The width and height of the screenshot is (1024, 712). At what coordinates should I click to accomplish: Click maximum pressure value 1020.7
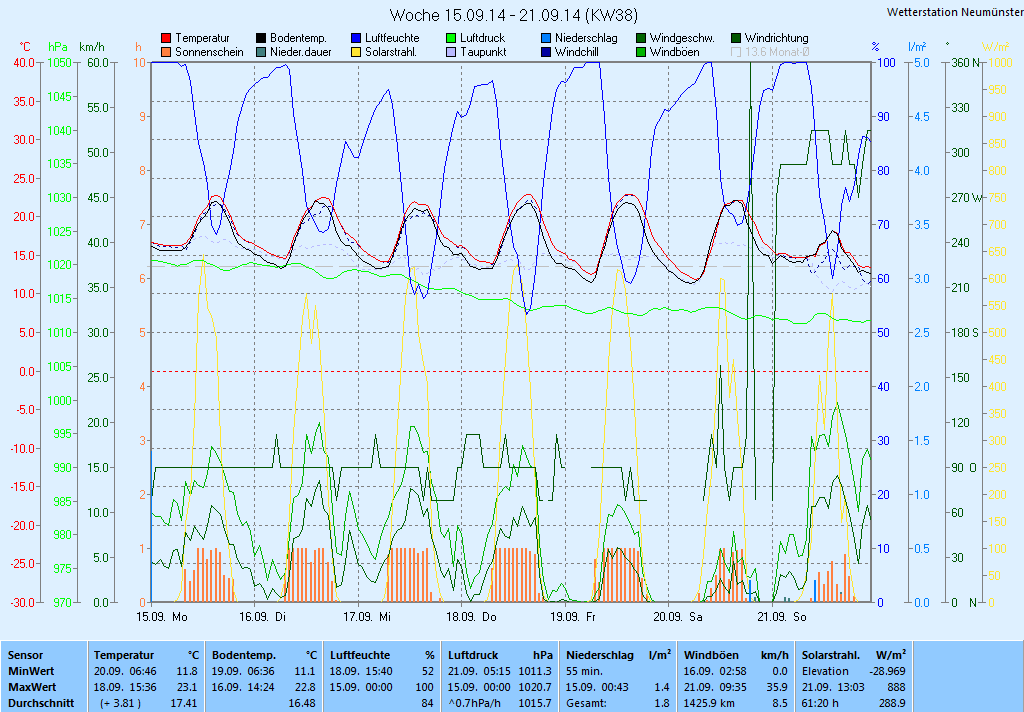click(x=535, y=687)
